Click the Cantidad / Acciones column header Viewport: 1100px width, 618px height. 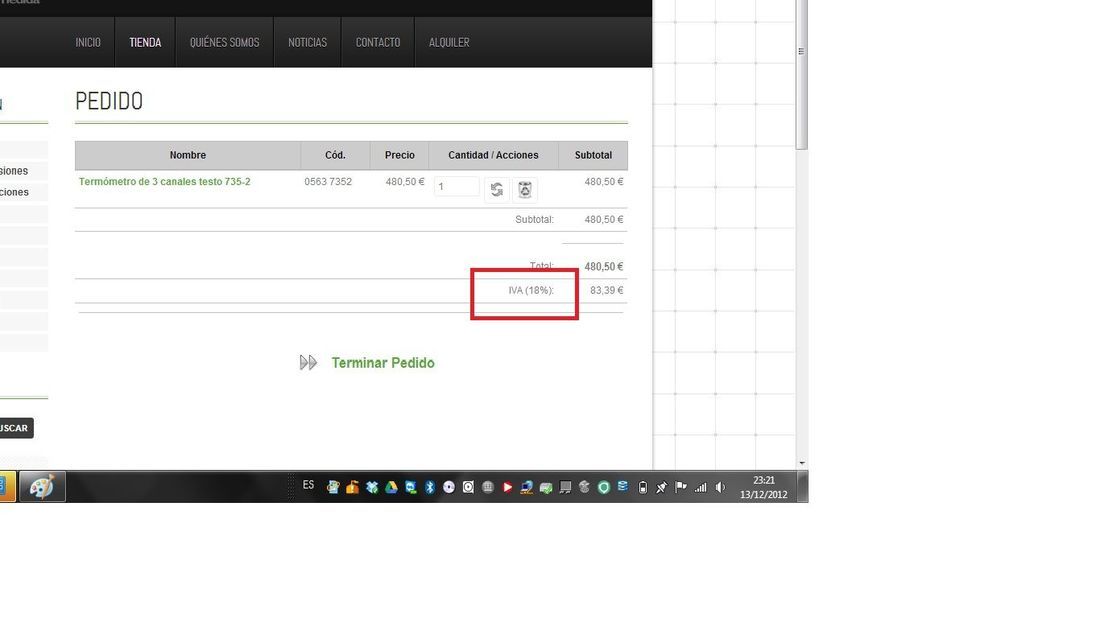pos(493,155)
